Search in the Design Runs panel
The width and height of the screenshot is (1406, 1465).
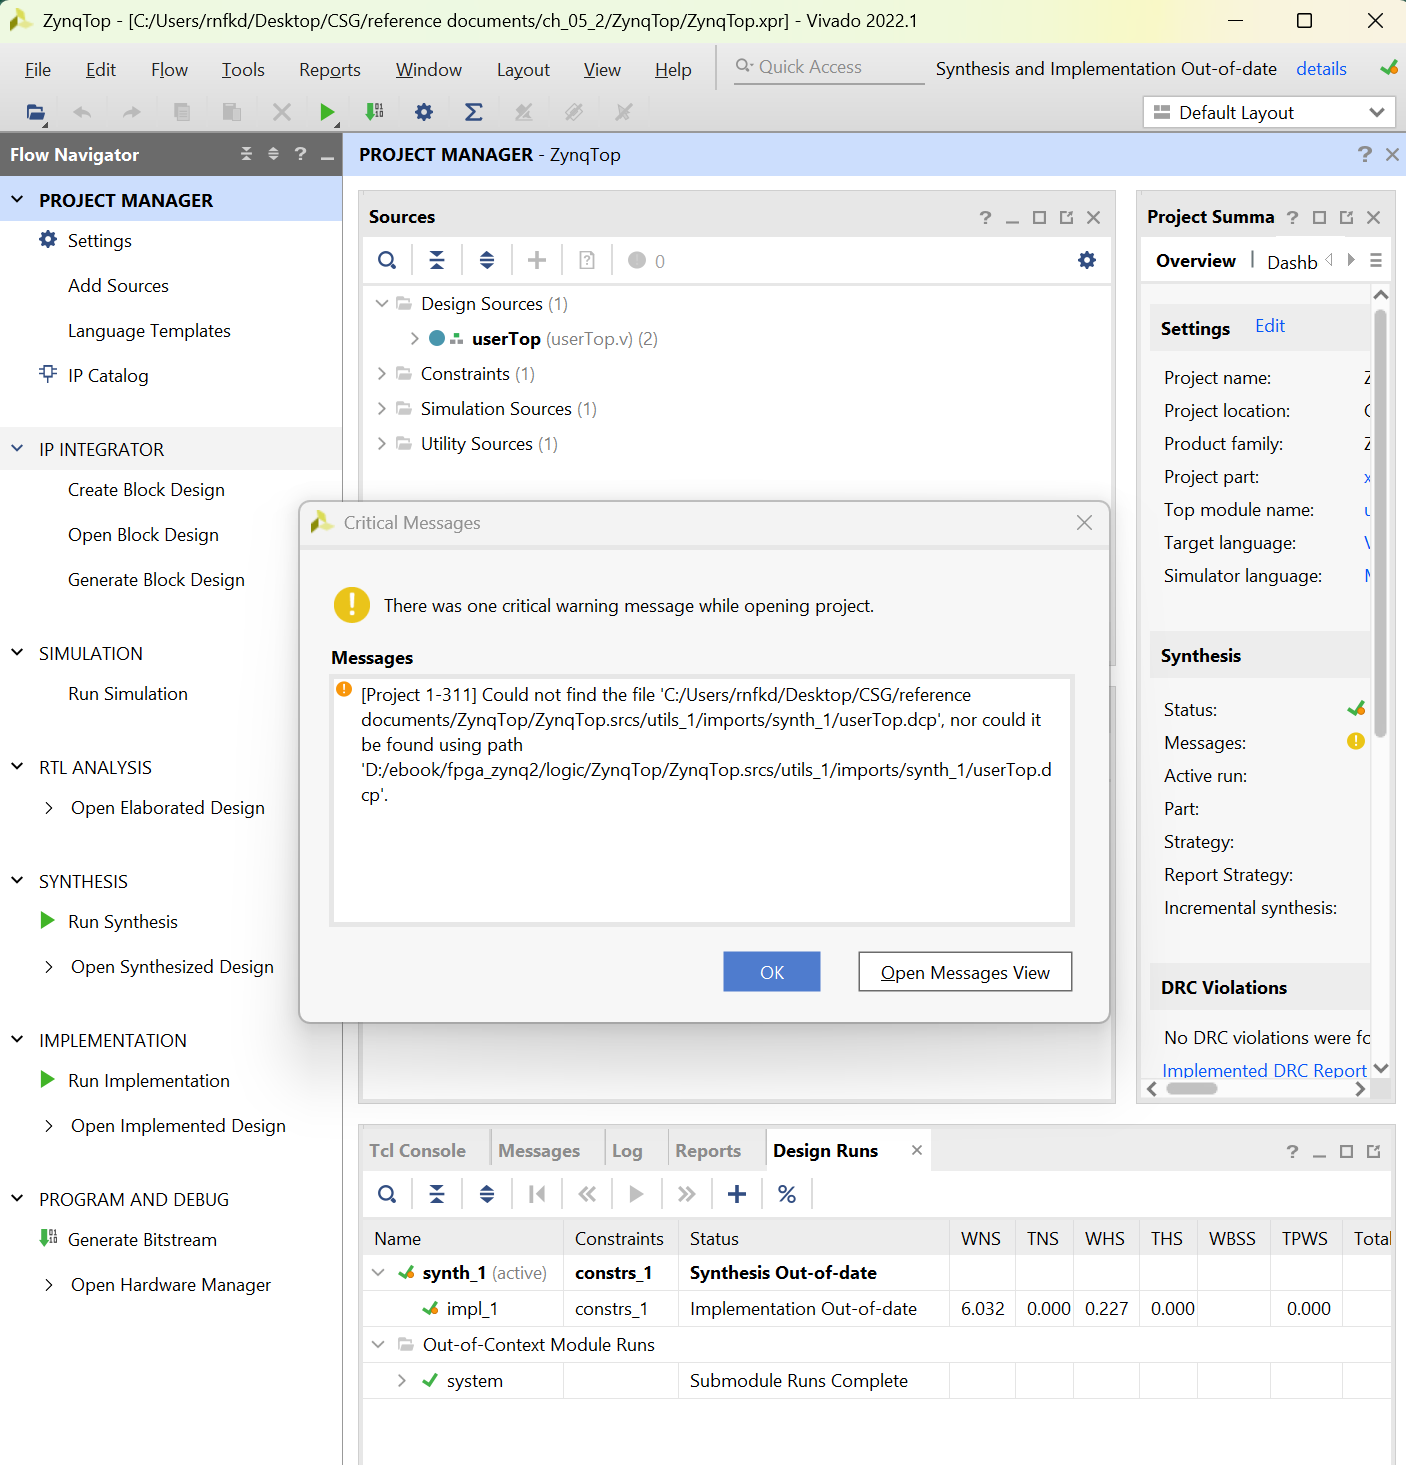387,1194
